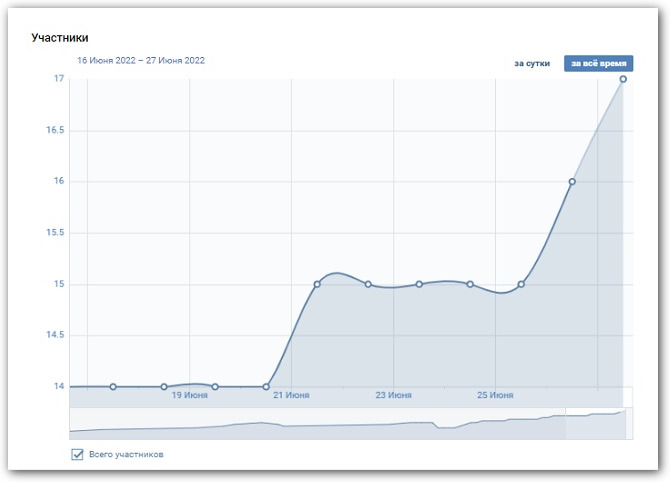Select the "за всё время" tab

598,62
